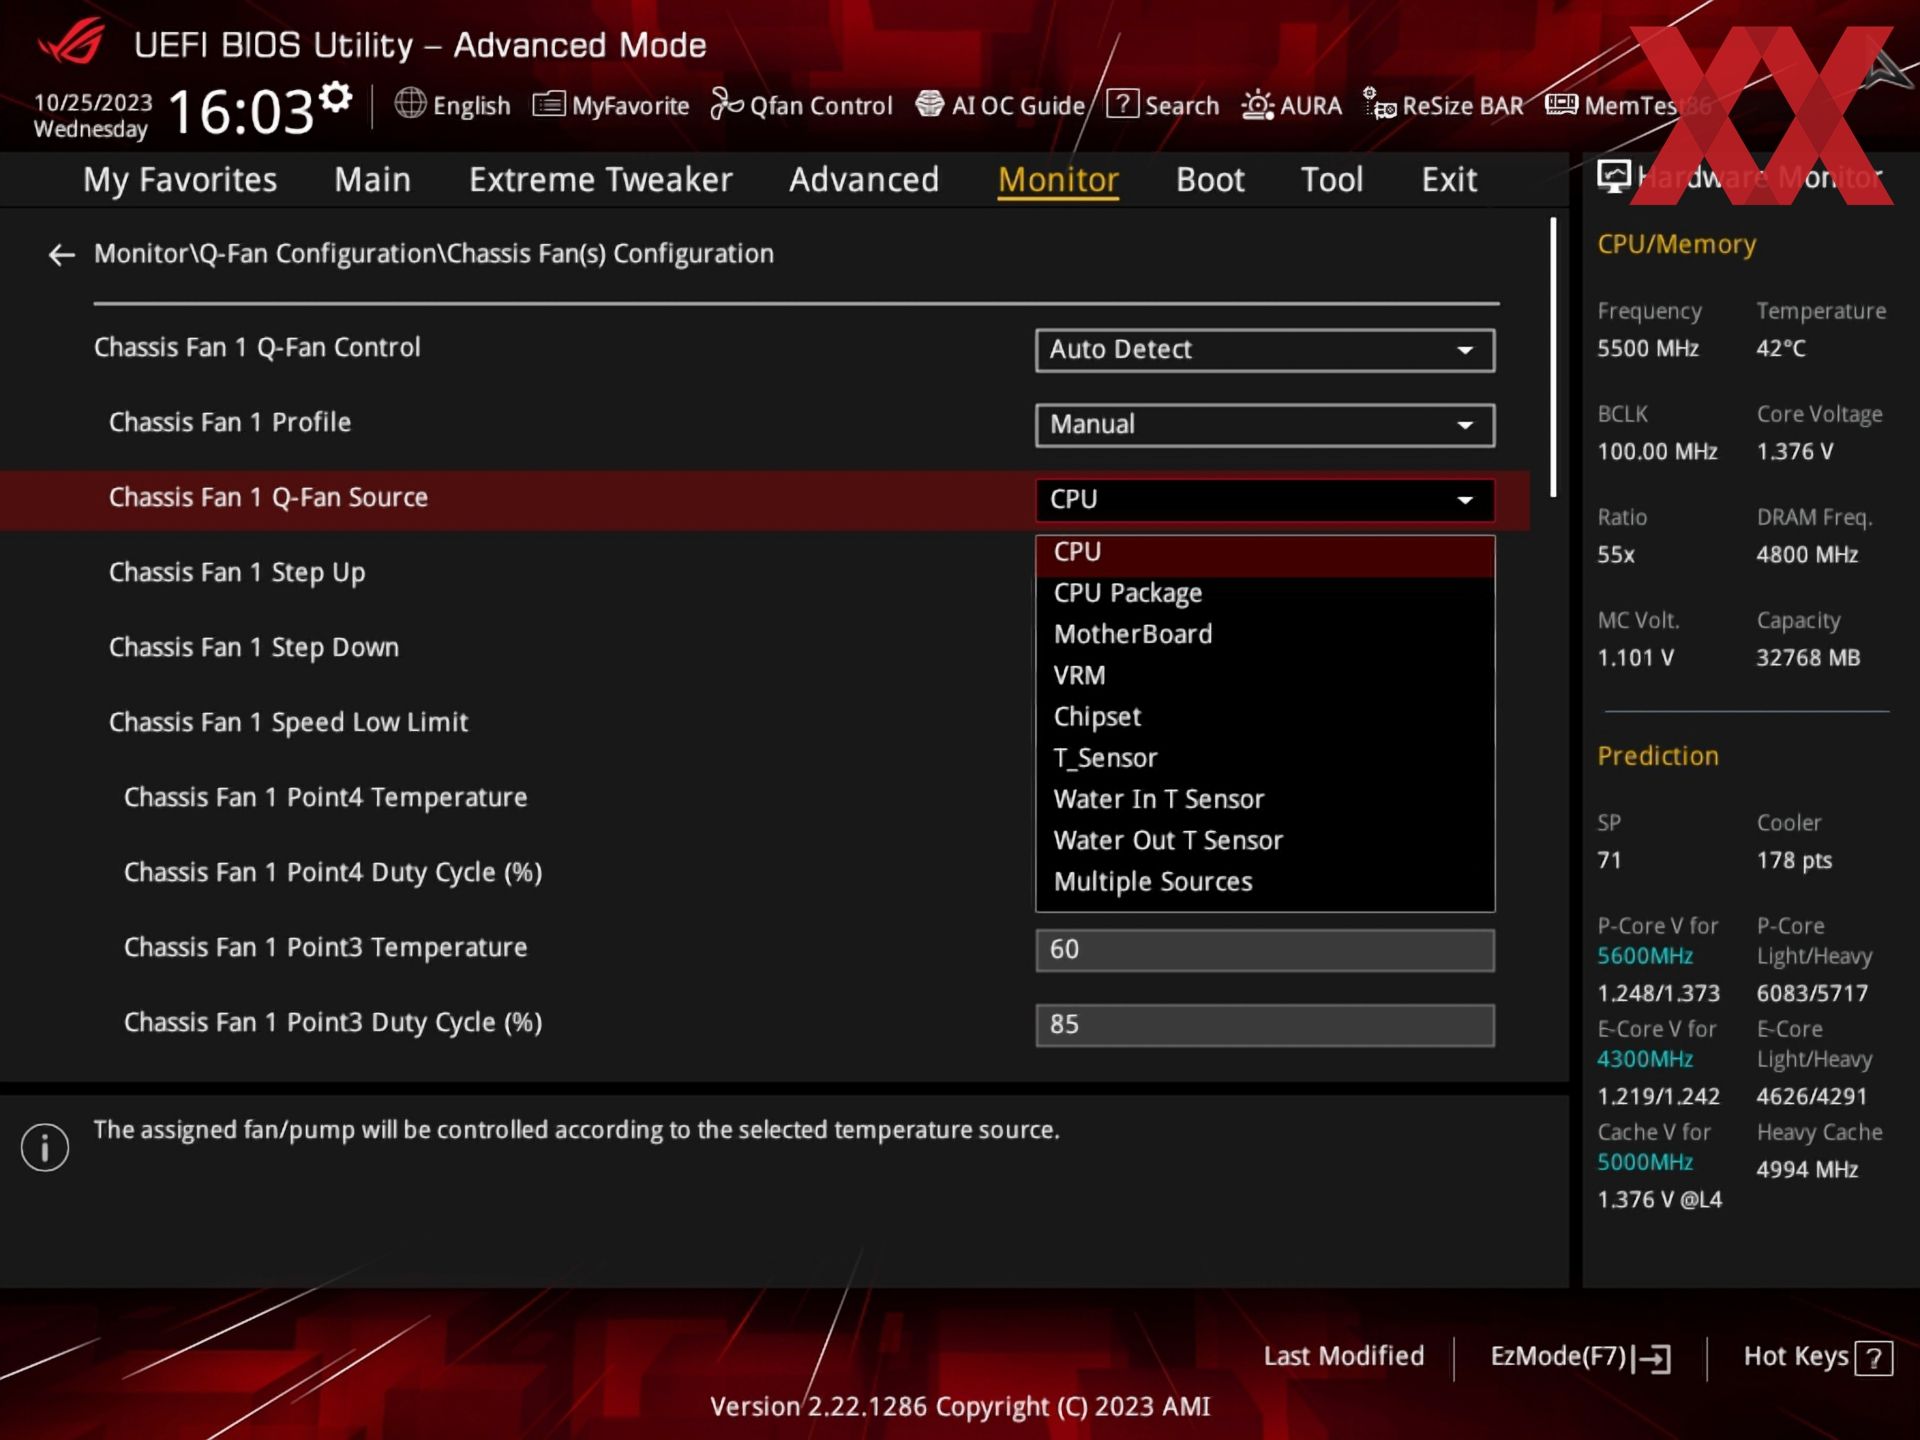This screenshot has height=1440, width=1920.
Task: Click the 5600MHz P-Core prediction value
Action: click(1644, 956)
